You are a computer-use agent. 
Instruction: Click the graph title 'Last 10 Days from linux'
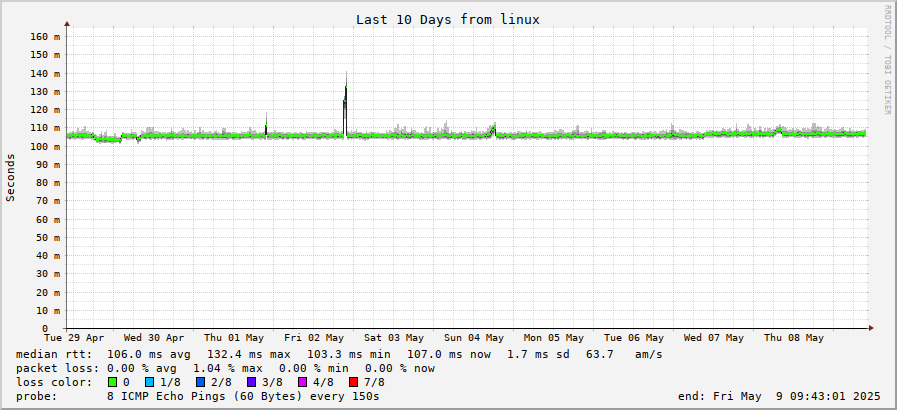point(448,19)
